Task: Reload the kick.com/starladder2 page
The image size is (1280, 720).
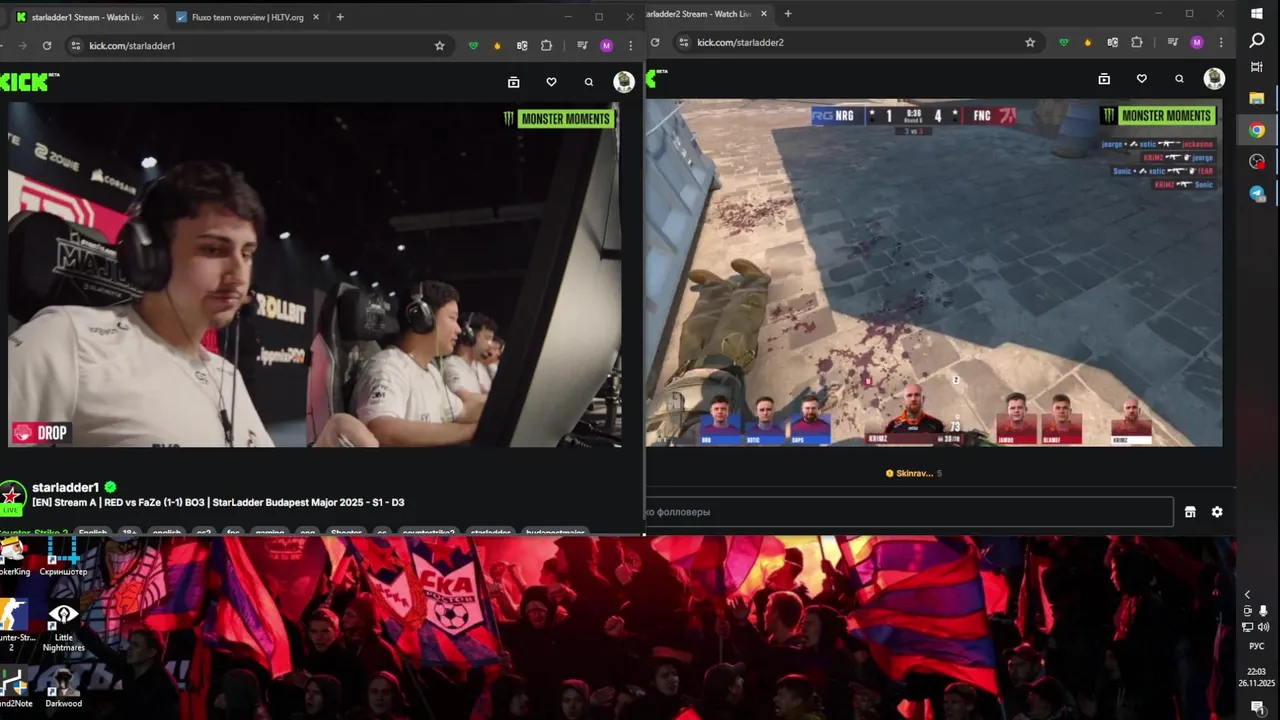Action: click(655, 42)
